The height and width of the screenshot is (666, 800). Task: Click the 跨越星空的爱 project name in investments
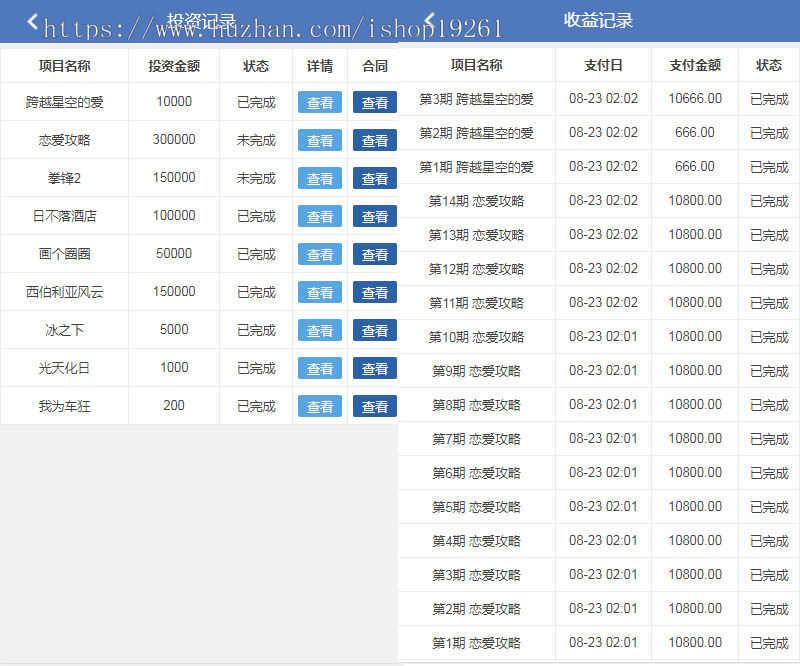[64, 102]
